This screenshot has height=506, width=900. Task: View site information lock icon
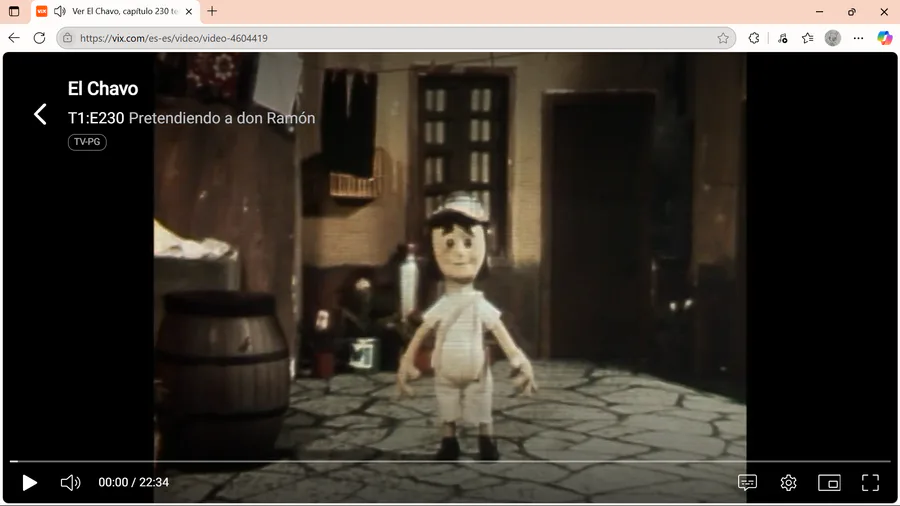68,38
